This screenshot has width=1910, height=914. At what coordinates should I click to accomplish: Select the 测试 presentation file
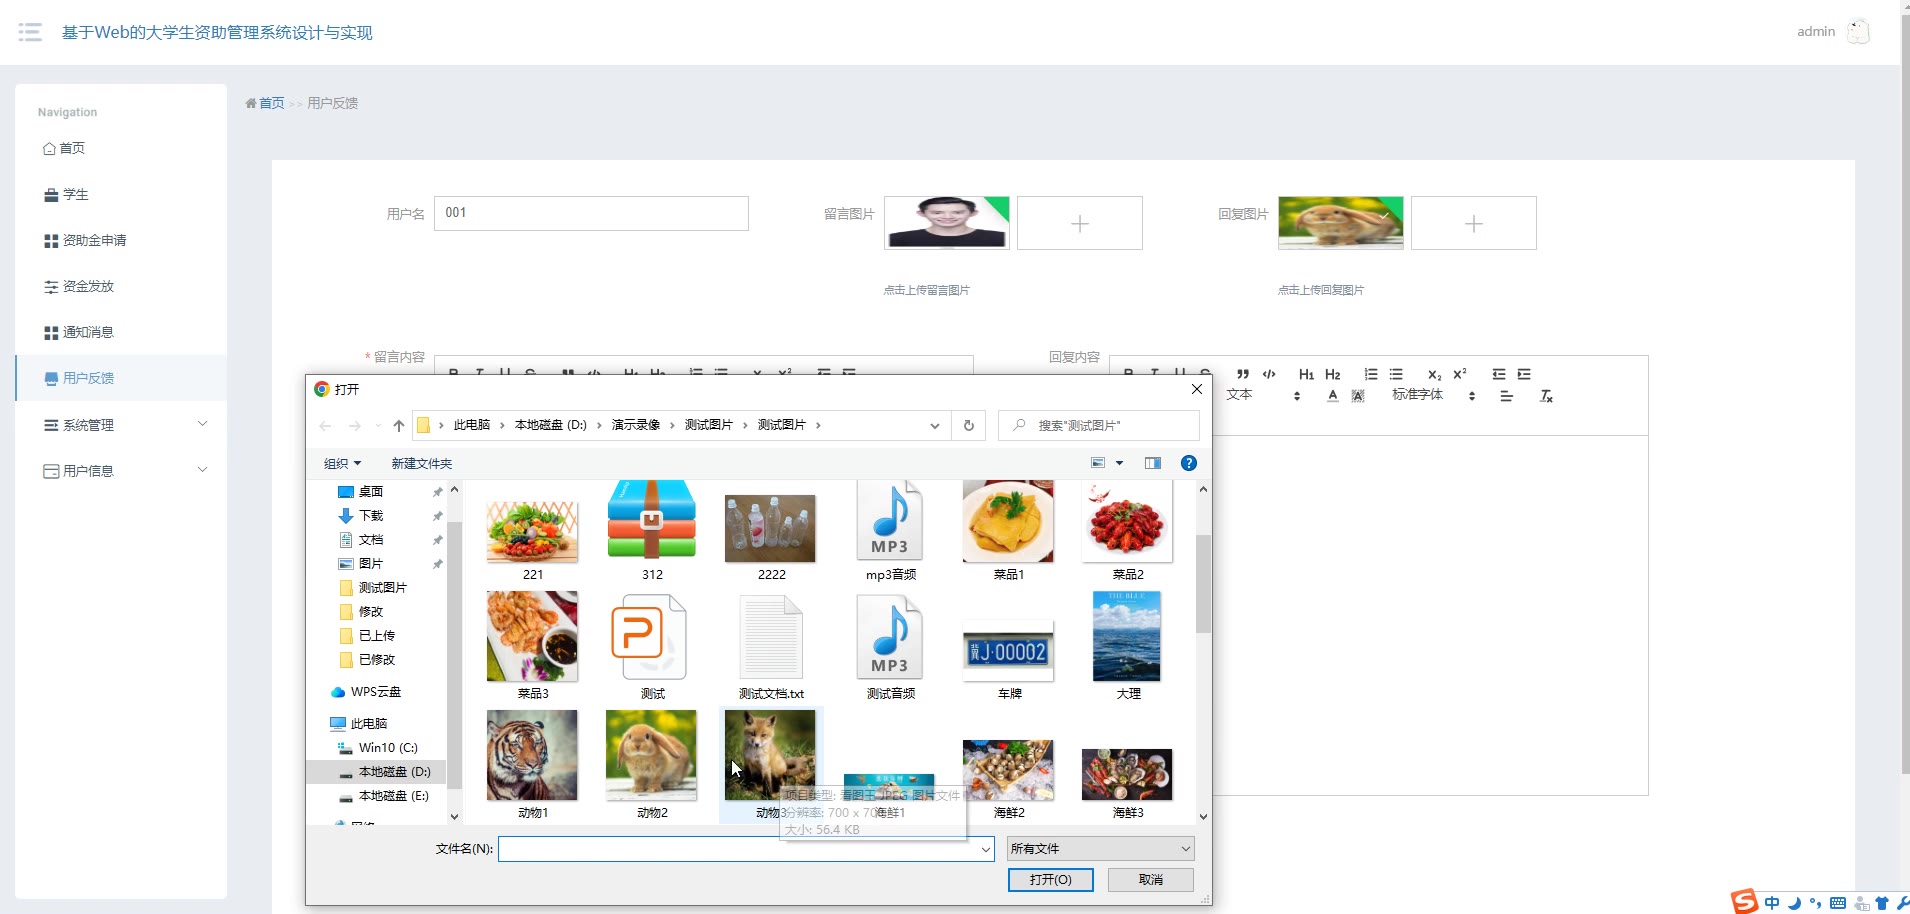(651, 647)
